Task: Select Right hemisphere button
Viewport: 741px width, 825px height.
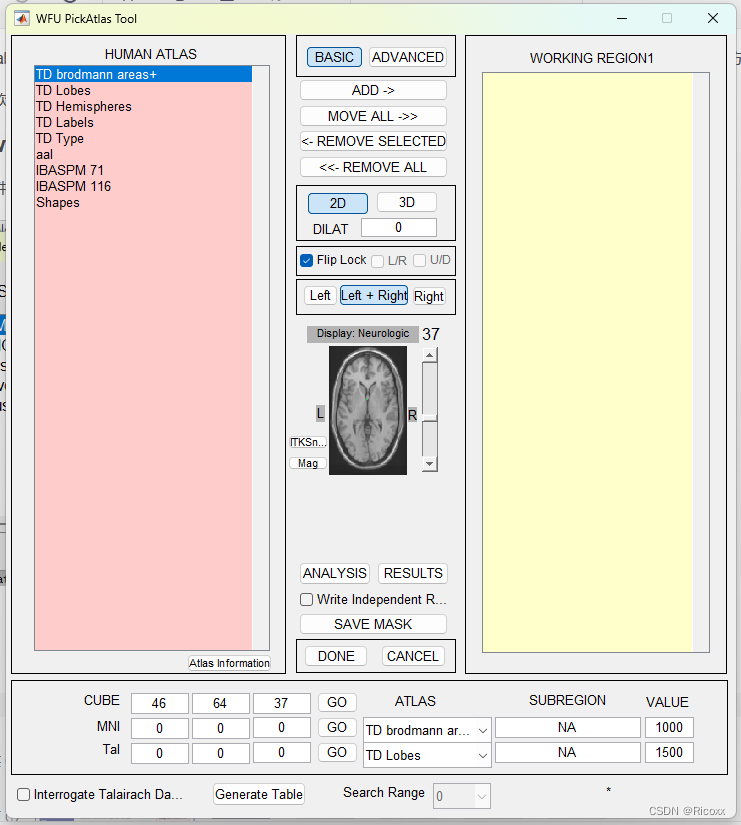Action: click(x=429, y=296)
